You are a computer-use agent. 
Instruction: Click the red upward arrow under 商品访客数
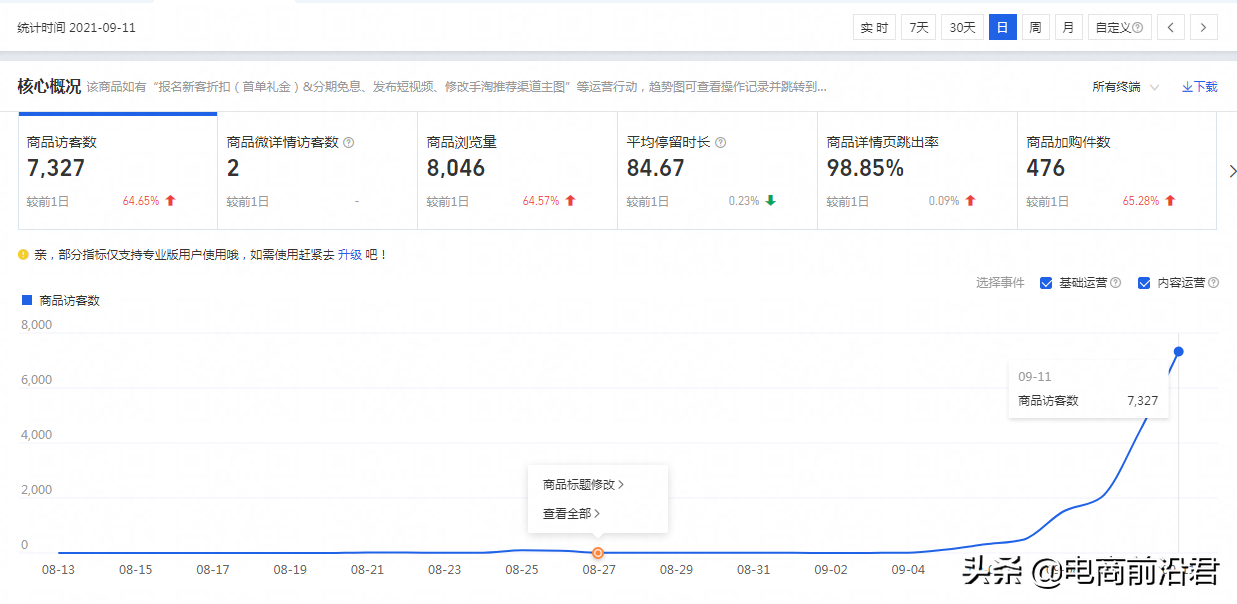(170, 200)
